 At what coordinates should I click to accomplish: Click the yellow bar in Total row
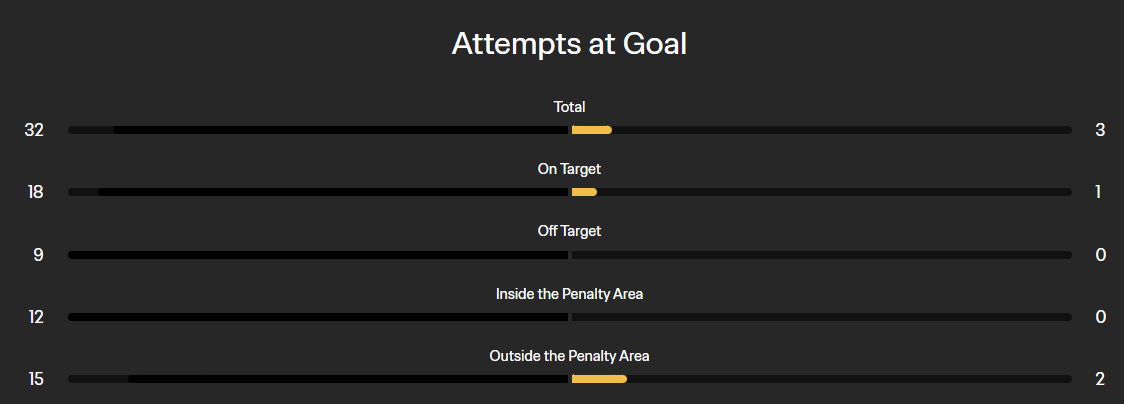[591, 130]
